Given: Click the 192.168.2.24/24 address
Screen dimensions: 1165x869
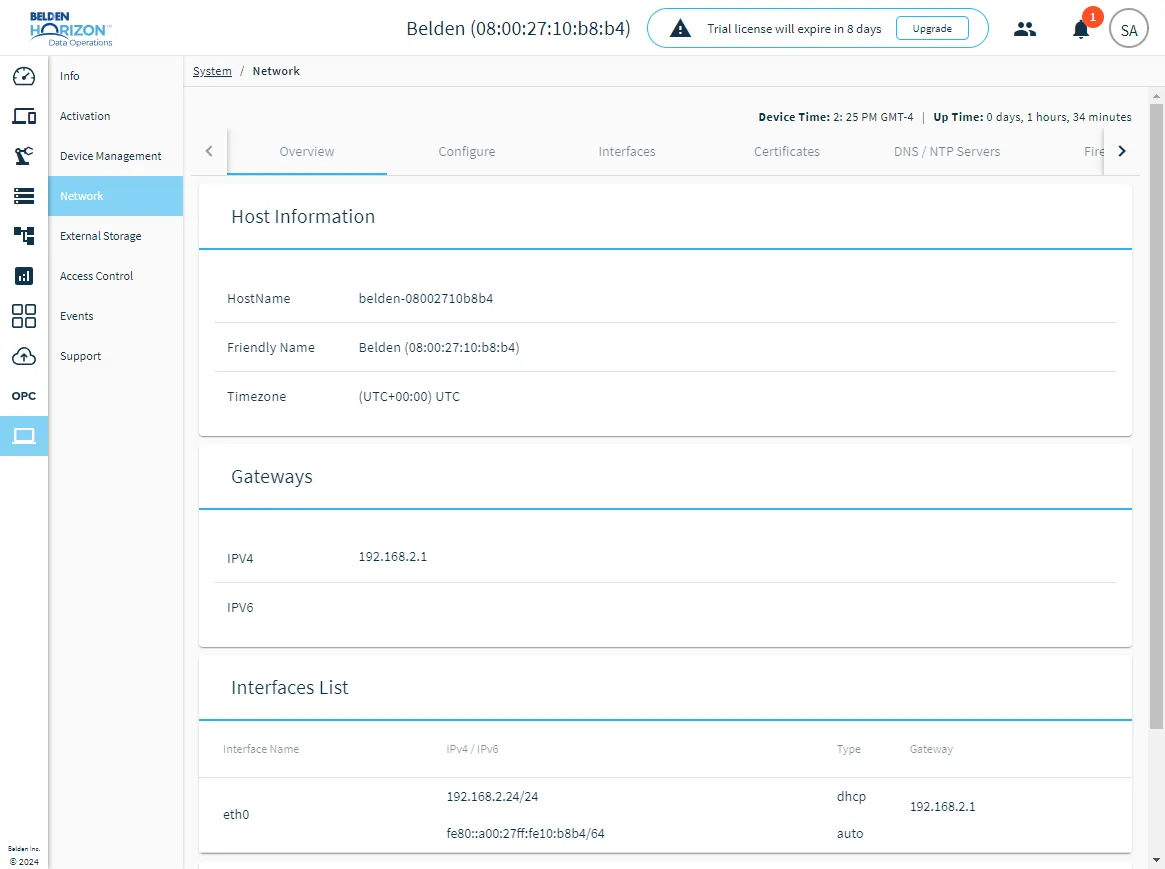Looking at the screenshot, I should 493,797.
